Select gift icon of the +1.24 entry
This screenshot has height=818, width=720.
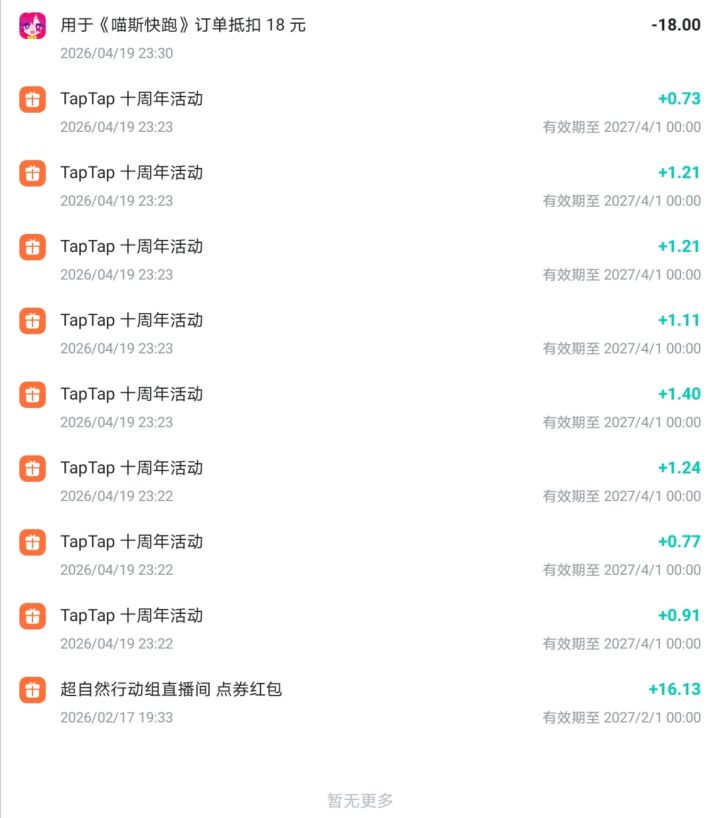33,468
